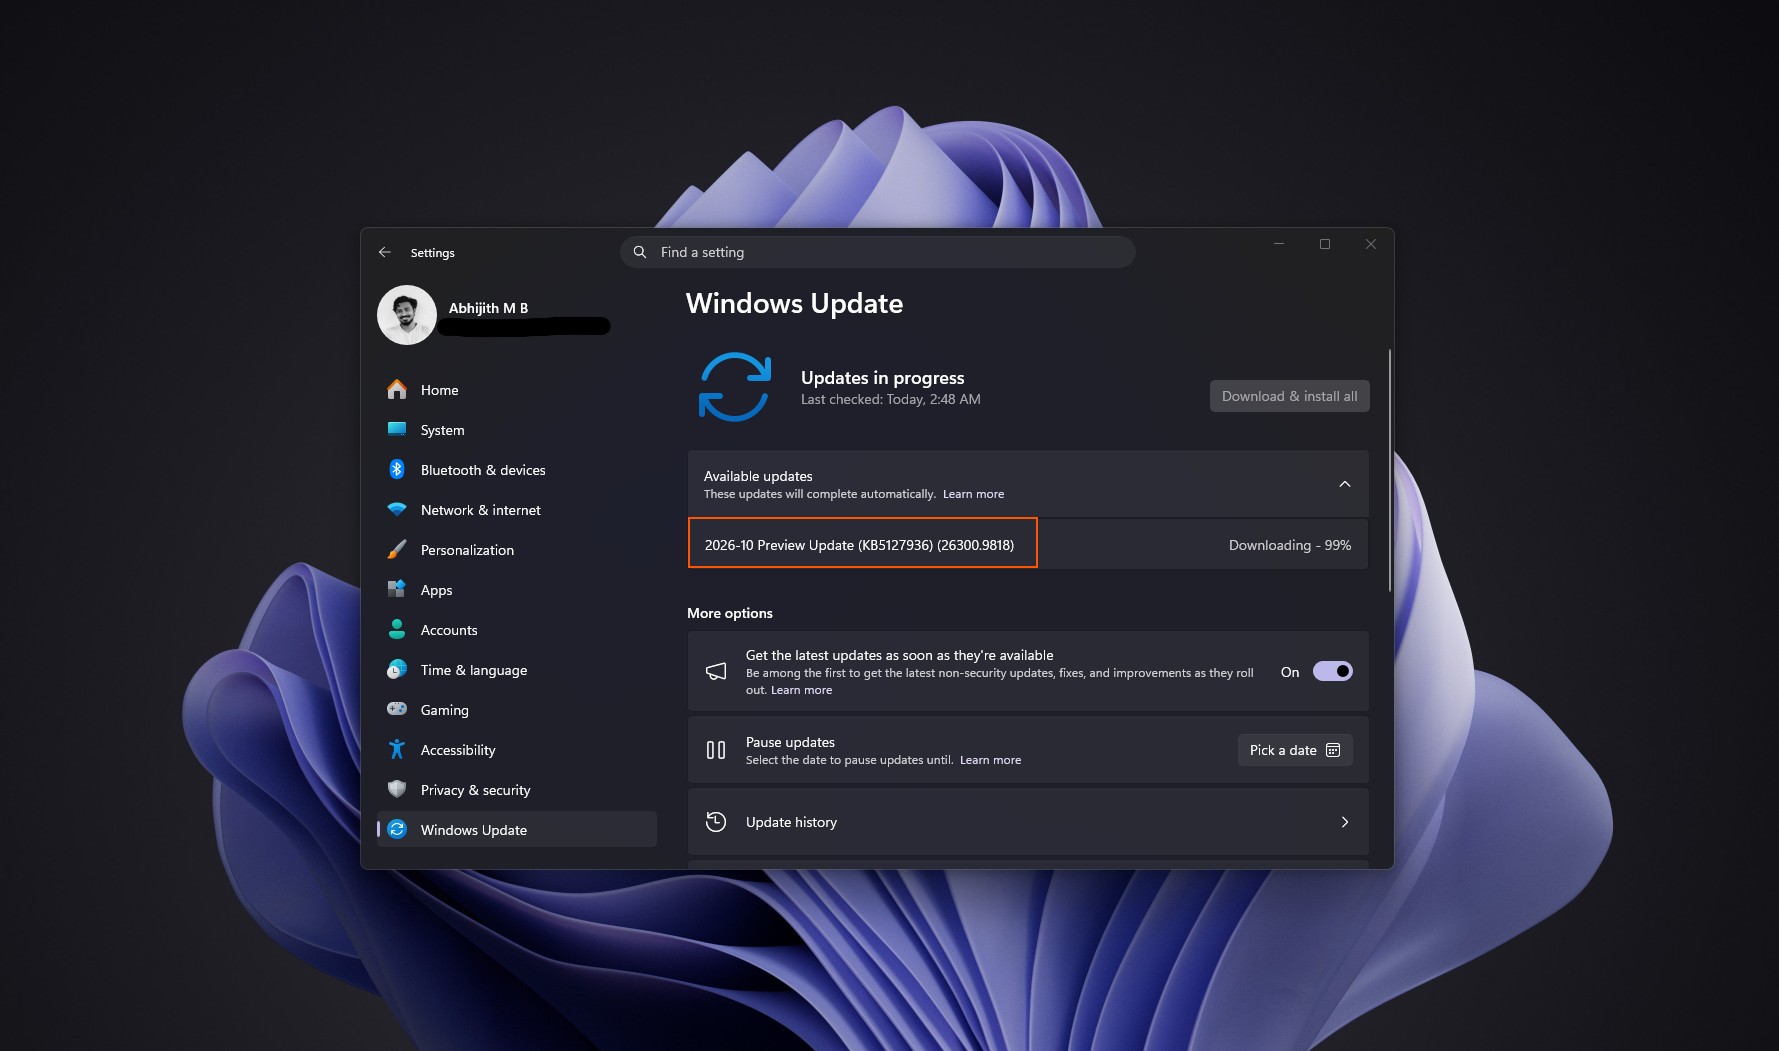Image resolution: width=1779 pixels, height=1051 pixels.
Task: Click the Apps icon in sidebar
Action: point(397,589)
